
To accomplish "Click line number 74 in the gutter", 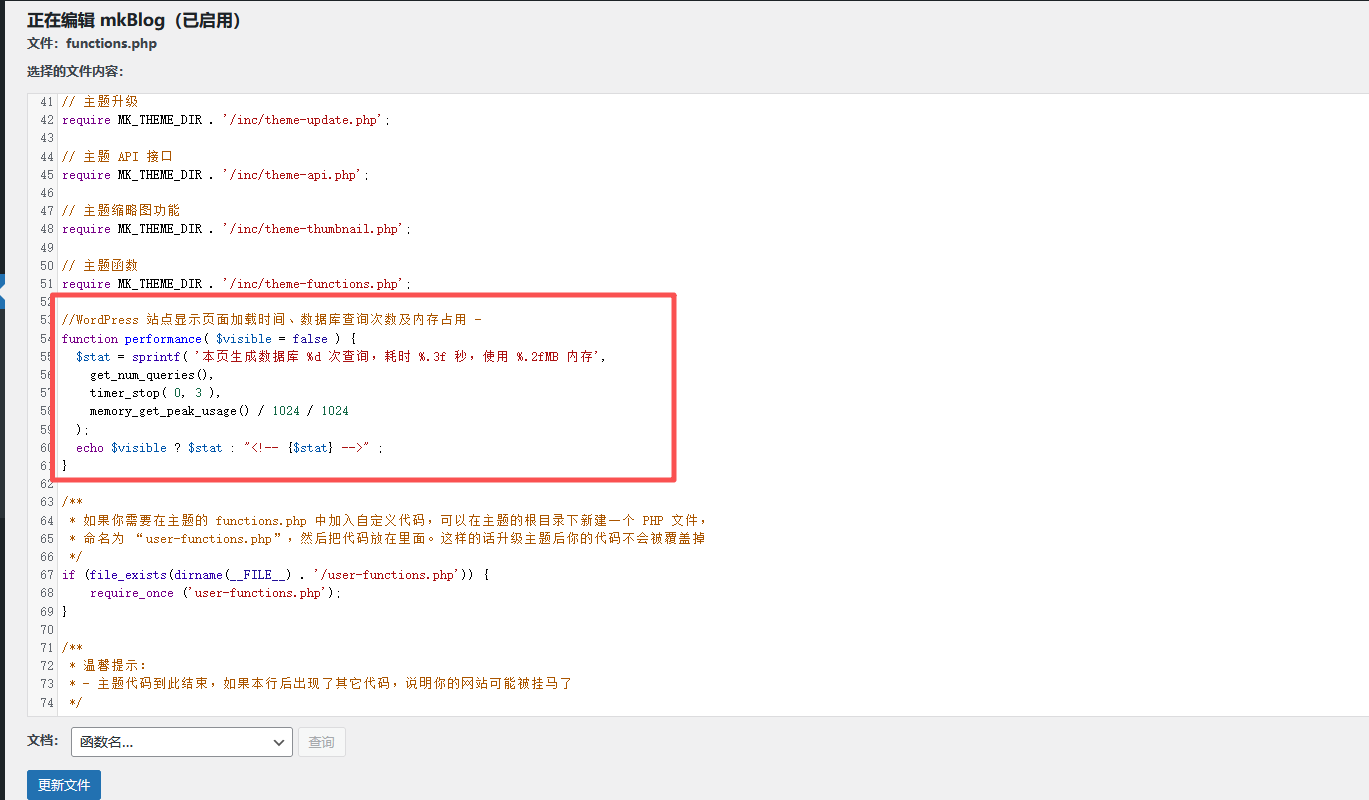I will (46, 703).
